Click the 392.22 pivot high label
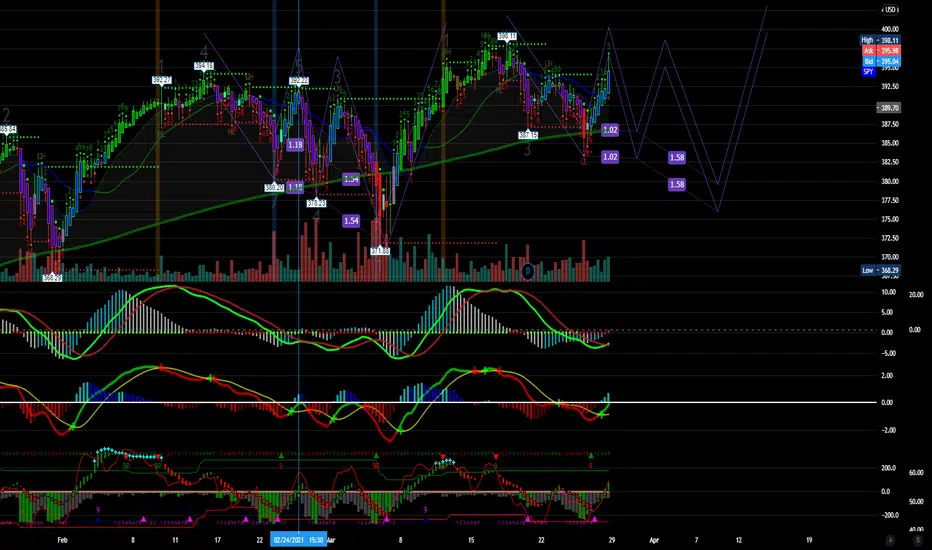 299,80
